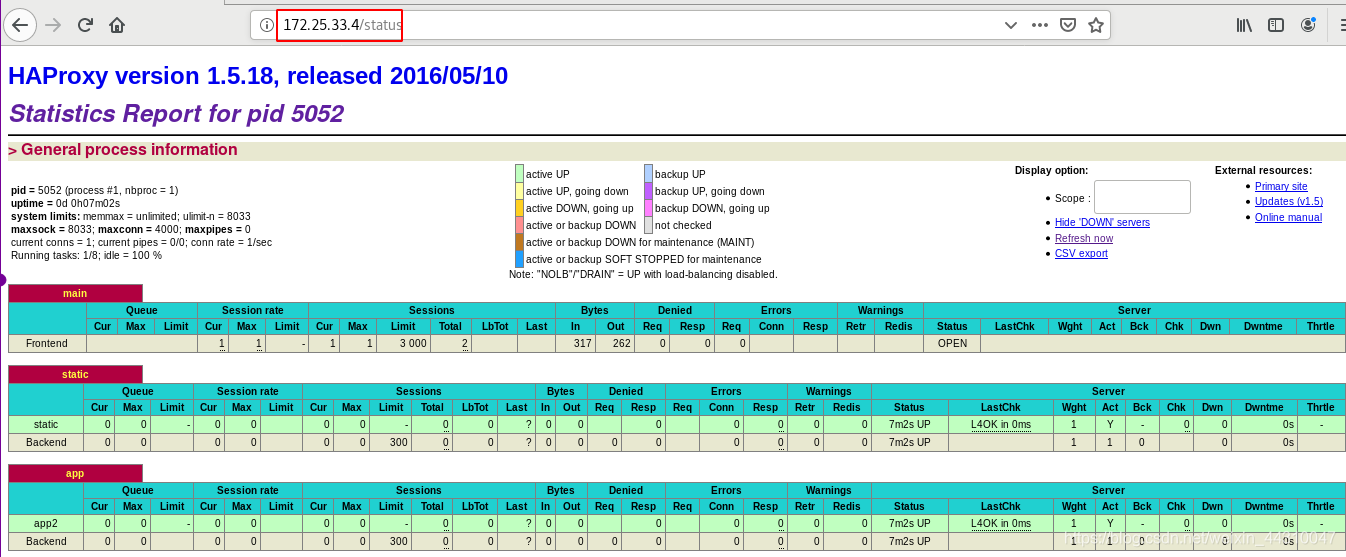1346x557 pixels.
Task: Click the Session rate header in main table
Action: point(253,310)
